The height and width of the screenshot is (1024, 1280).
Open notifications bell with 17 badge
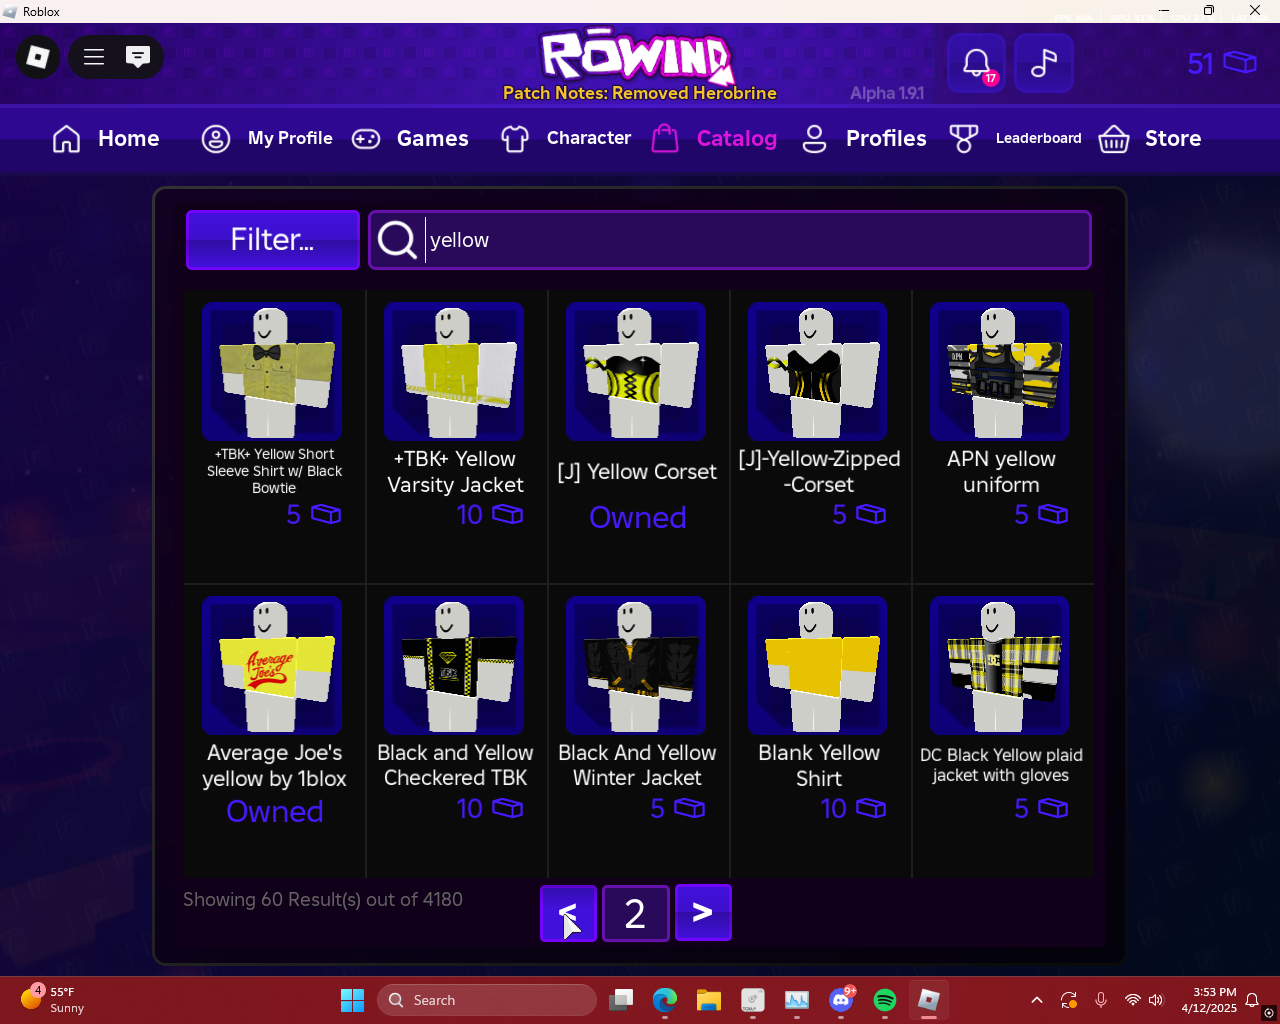click(x=977, y=63)
